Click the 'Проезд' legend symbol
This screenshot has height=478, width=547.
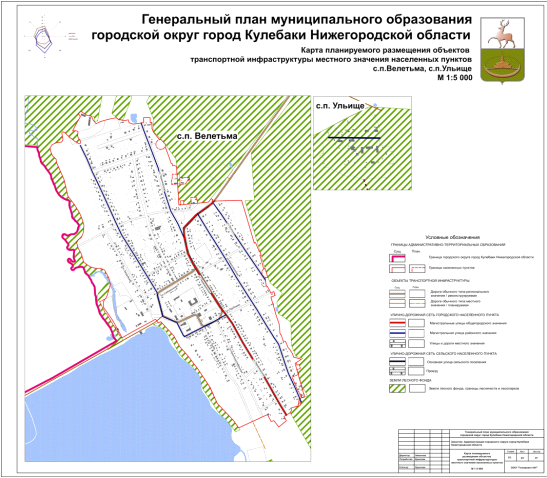click(x=397, y=371)
